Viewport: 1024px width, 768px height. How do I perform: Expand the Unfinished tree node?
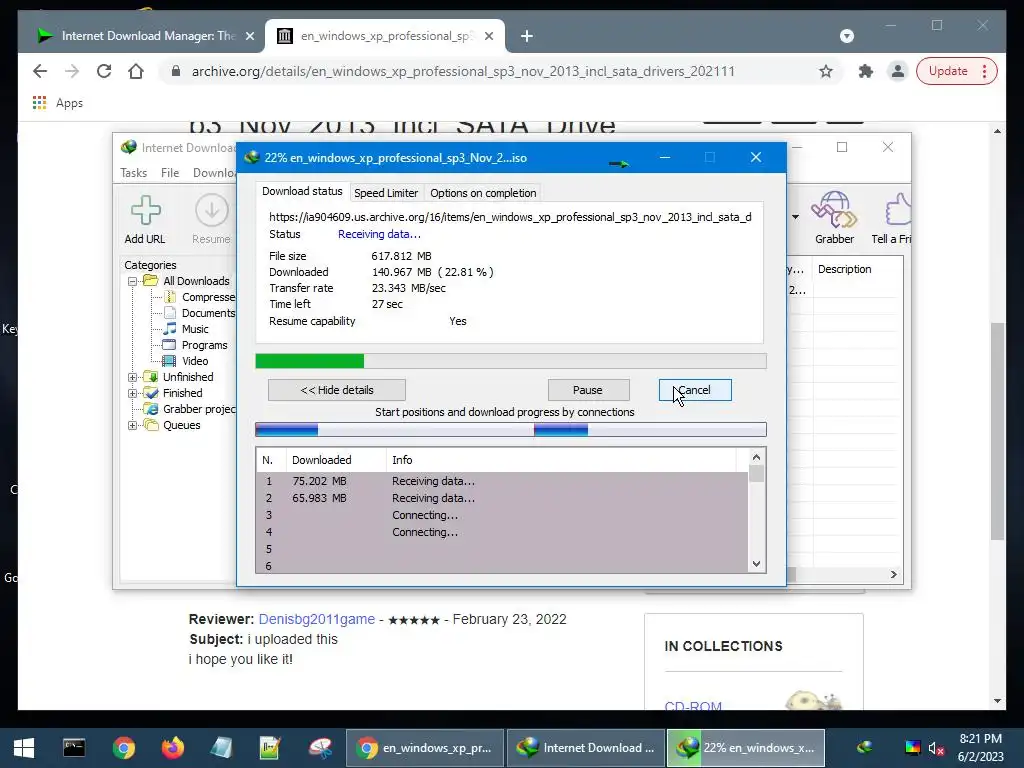(133, 377)
